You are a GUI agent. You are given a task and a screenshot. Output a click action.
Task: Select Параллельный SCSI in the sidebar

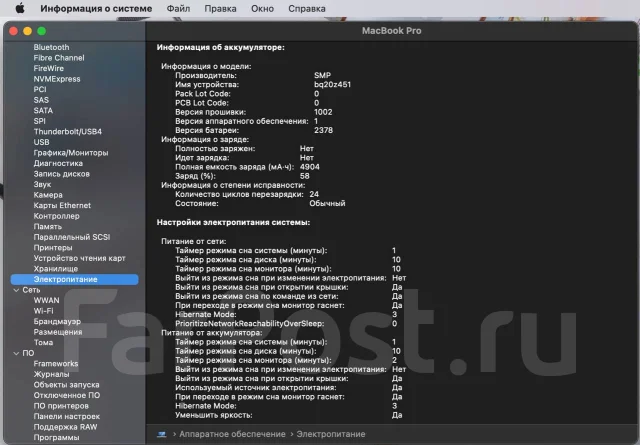pos(72,237)
